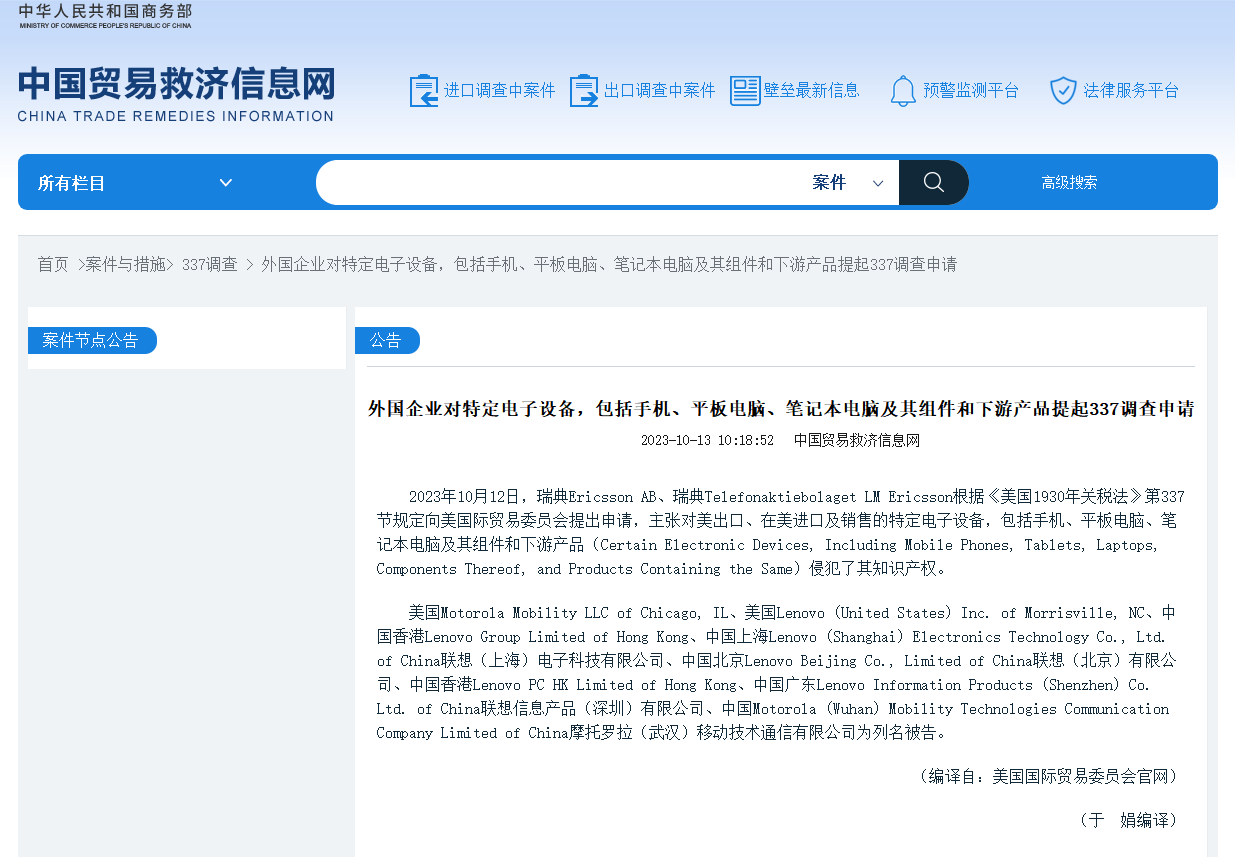Open 出口调查中案件 link
Screen dimensions: 1235x857
[x=660, y=91]
